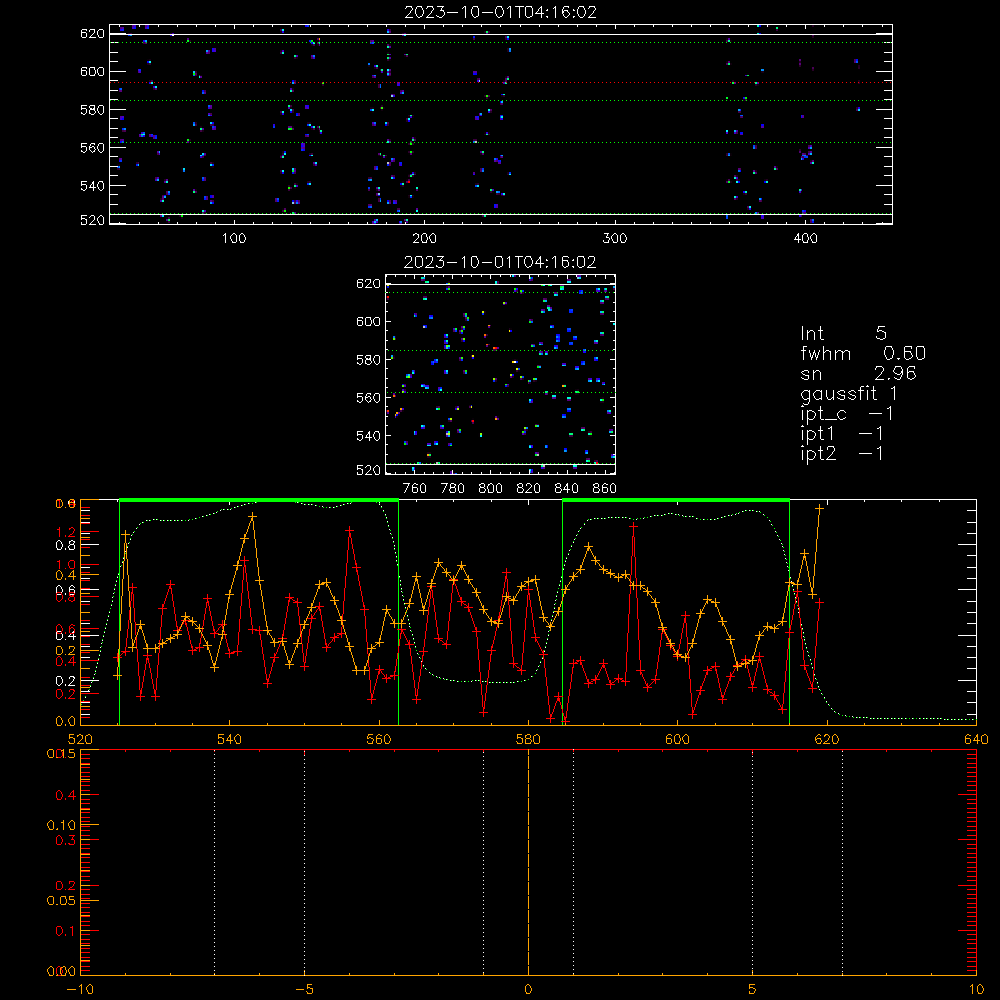Viewport: 1000px width, 1000px height.
Task: Click the '0' x-axis label of the bottom plot
Action: 528,989
